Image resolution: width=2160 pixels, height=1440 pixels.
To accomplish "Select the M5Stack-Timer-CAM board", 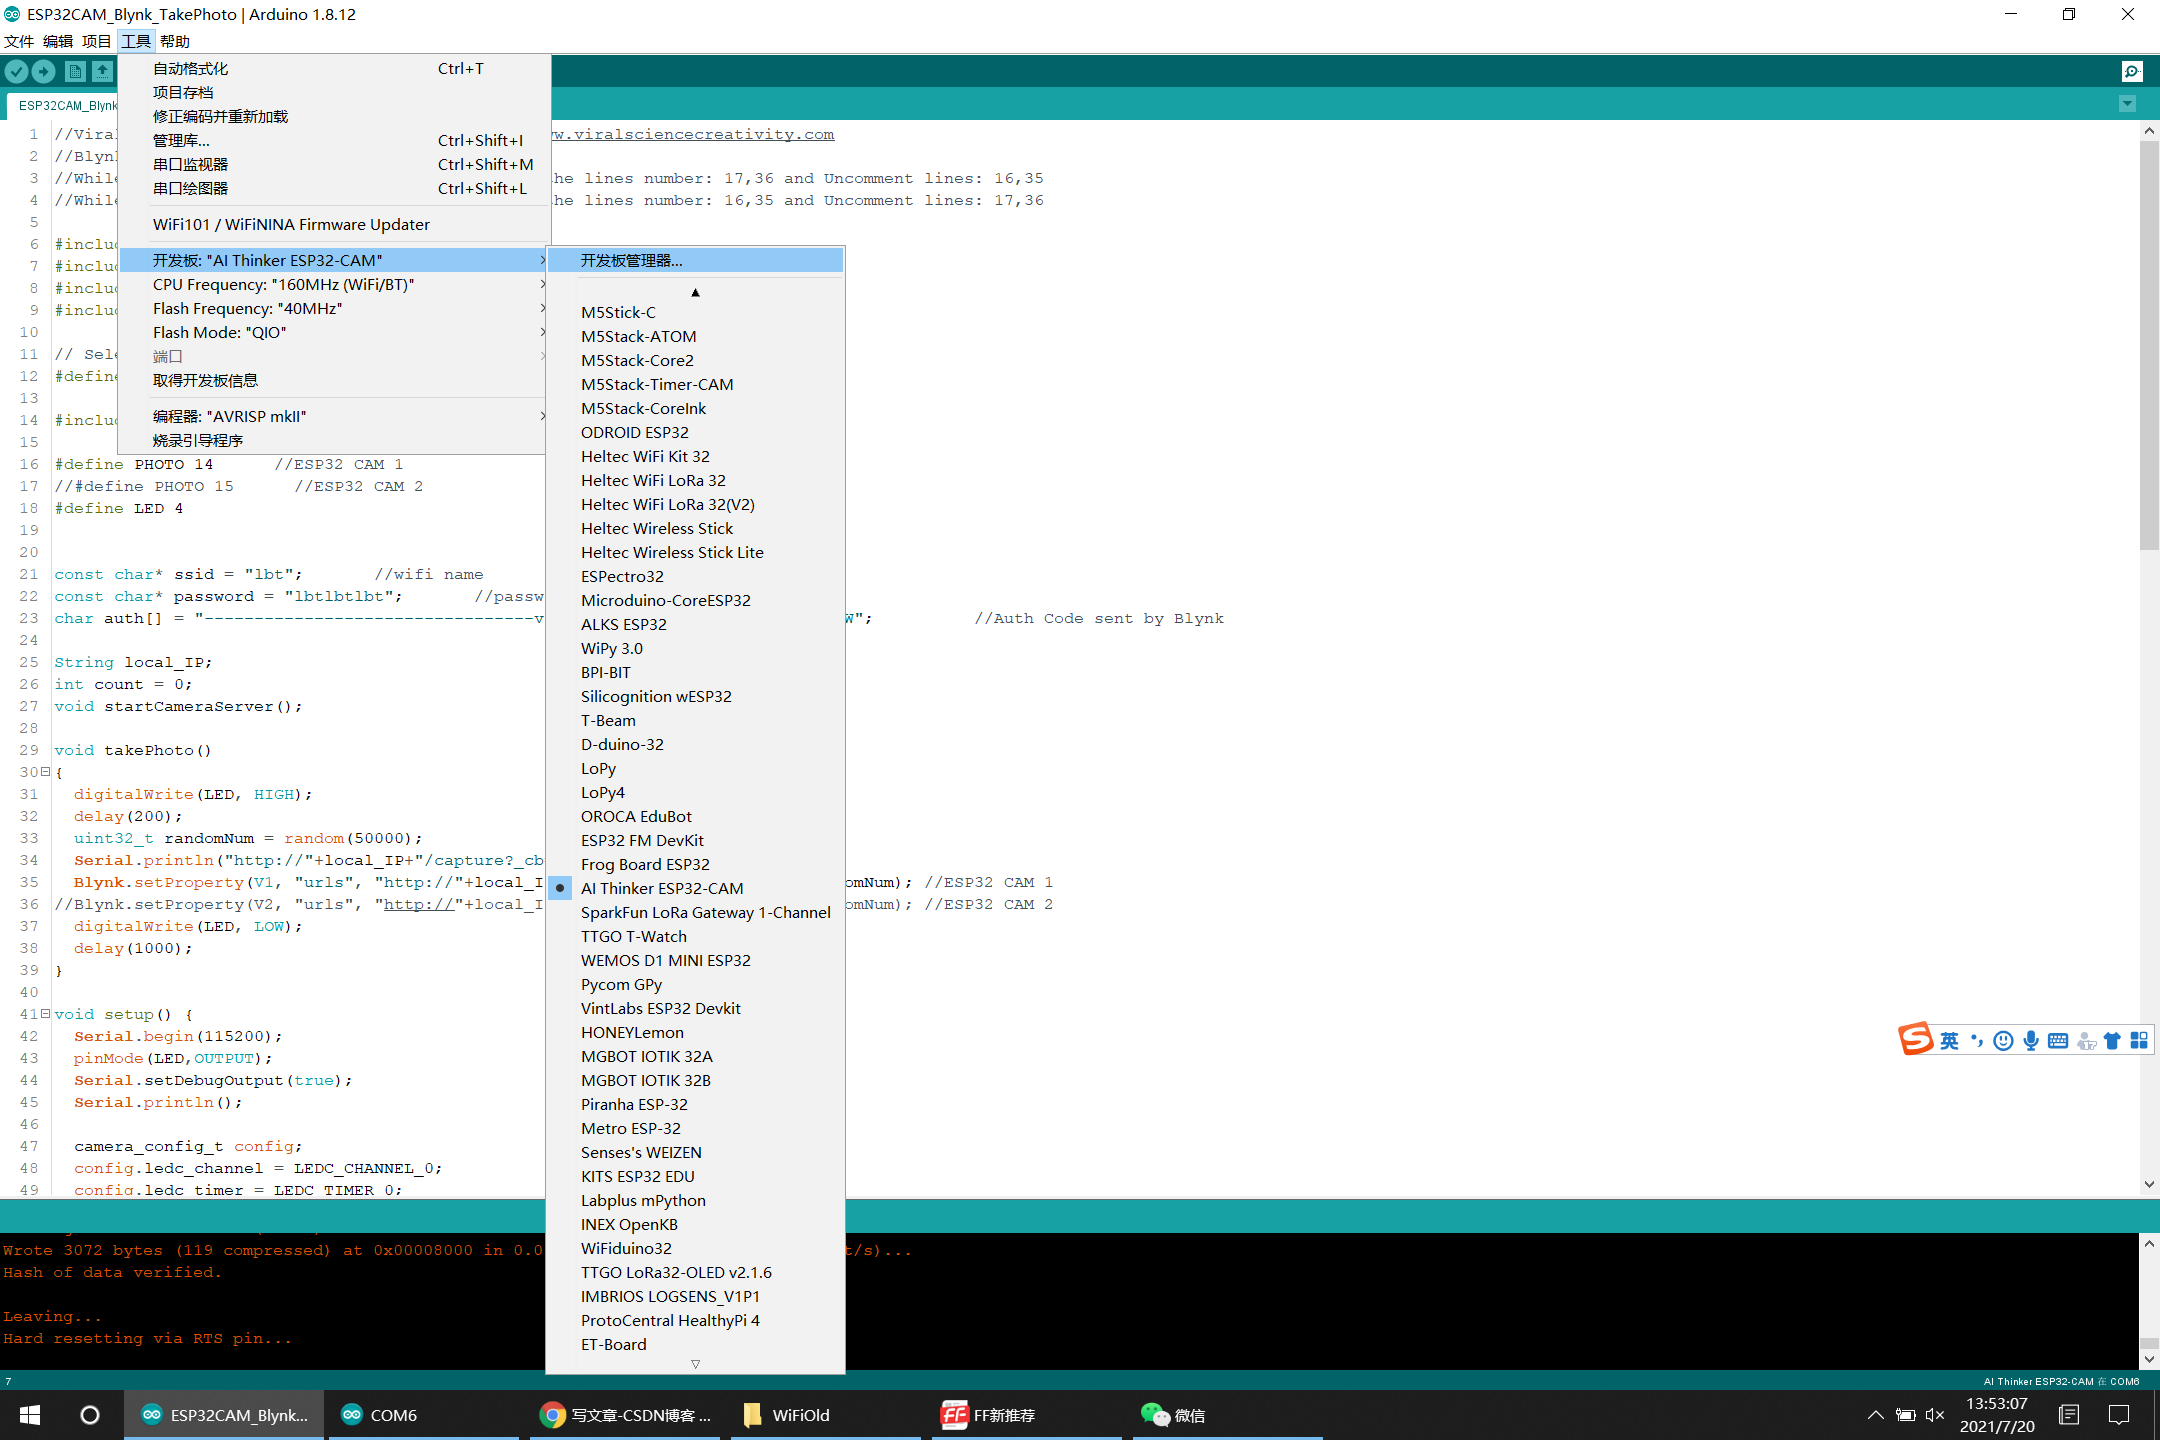I will [657, 384].
